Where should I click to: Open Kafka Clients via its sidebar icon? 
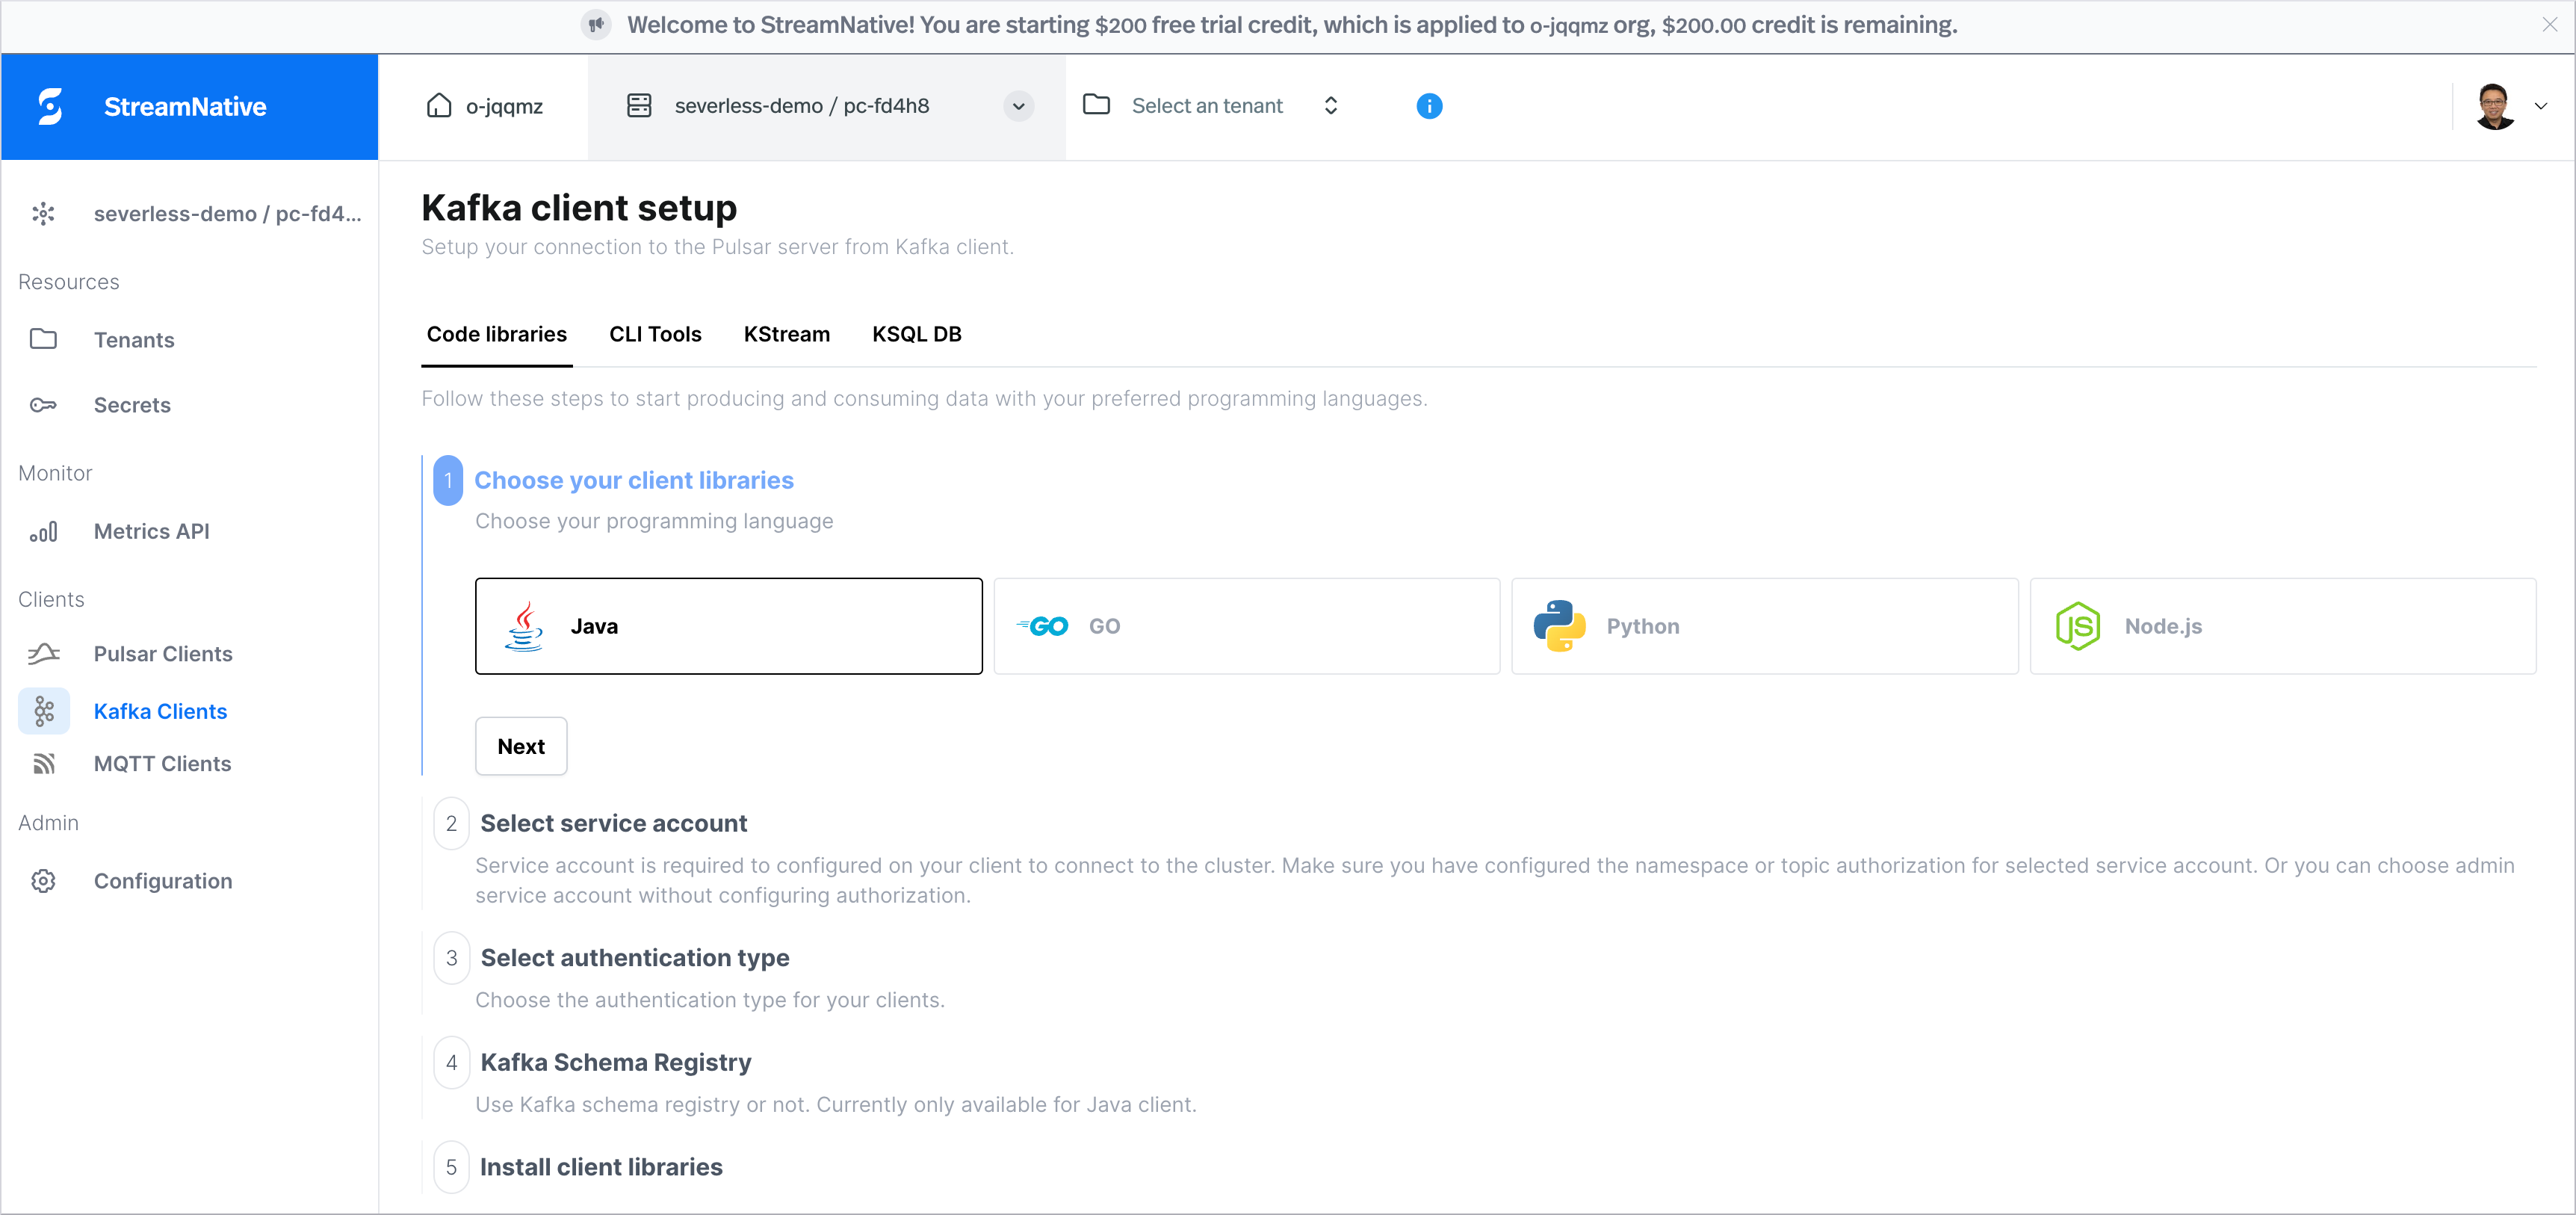tap(44, 711)
